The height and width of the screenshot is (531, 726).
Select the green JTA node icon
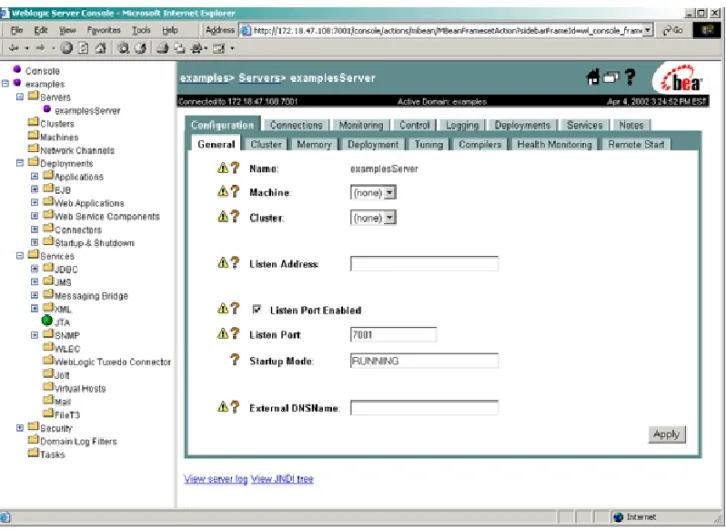click(47, 320)
